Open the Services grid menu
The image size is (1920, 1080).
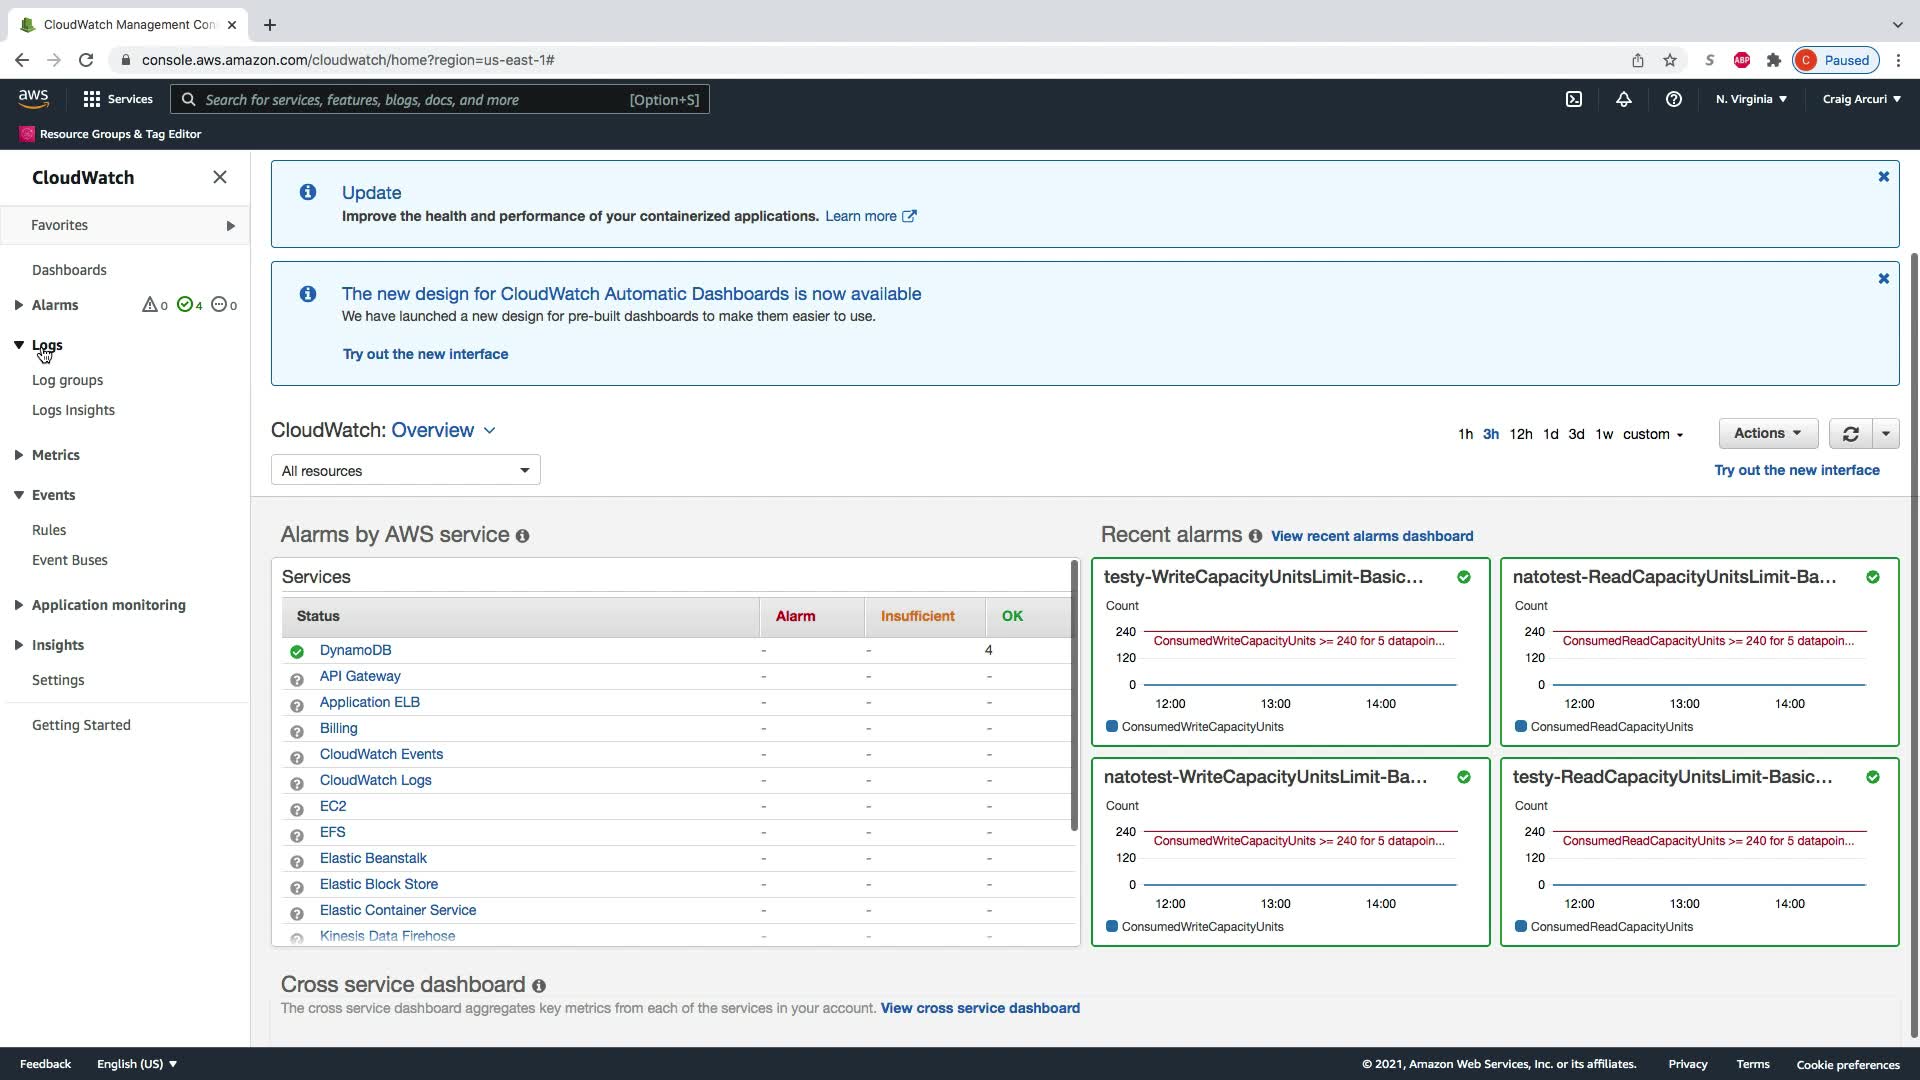[118, 99]
